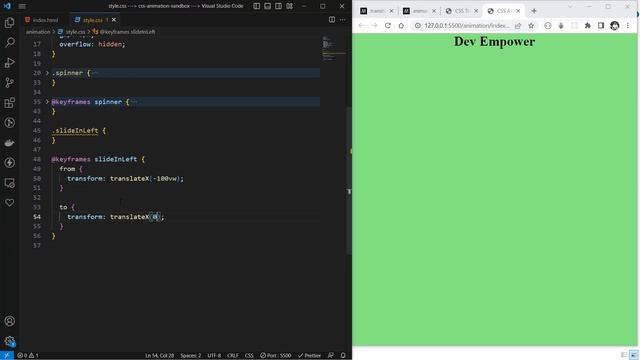Open the feedback icon in the status bar
Viewport: 640px width, 360px height.
pos(331,356)
